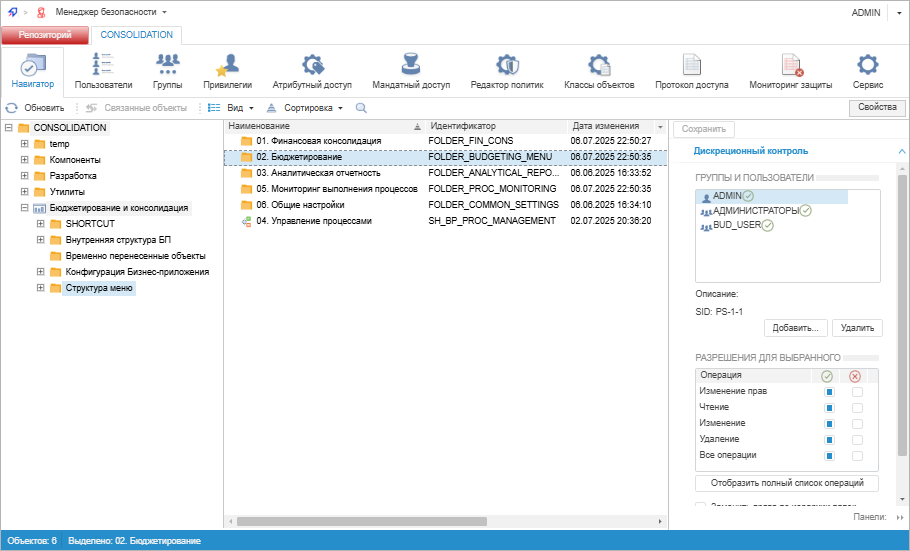The height and width of the screenshot is (551, 910).
Task: Click the horizontal scrollbar in object list
Action: tap(362, 521)
